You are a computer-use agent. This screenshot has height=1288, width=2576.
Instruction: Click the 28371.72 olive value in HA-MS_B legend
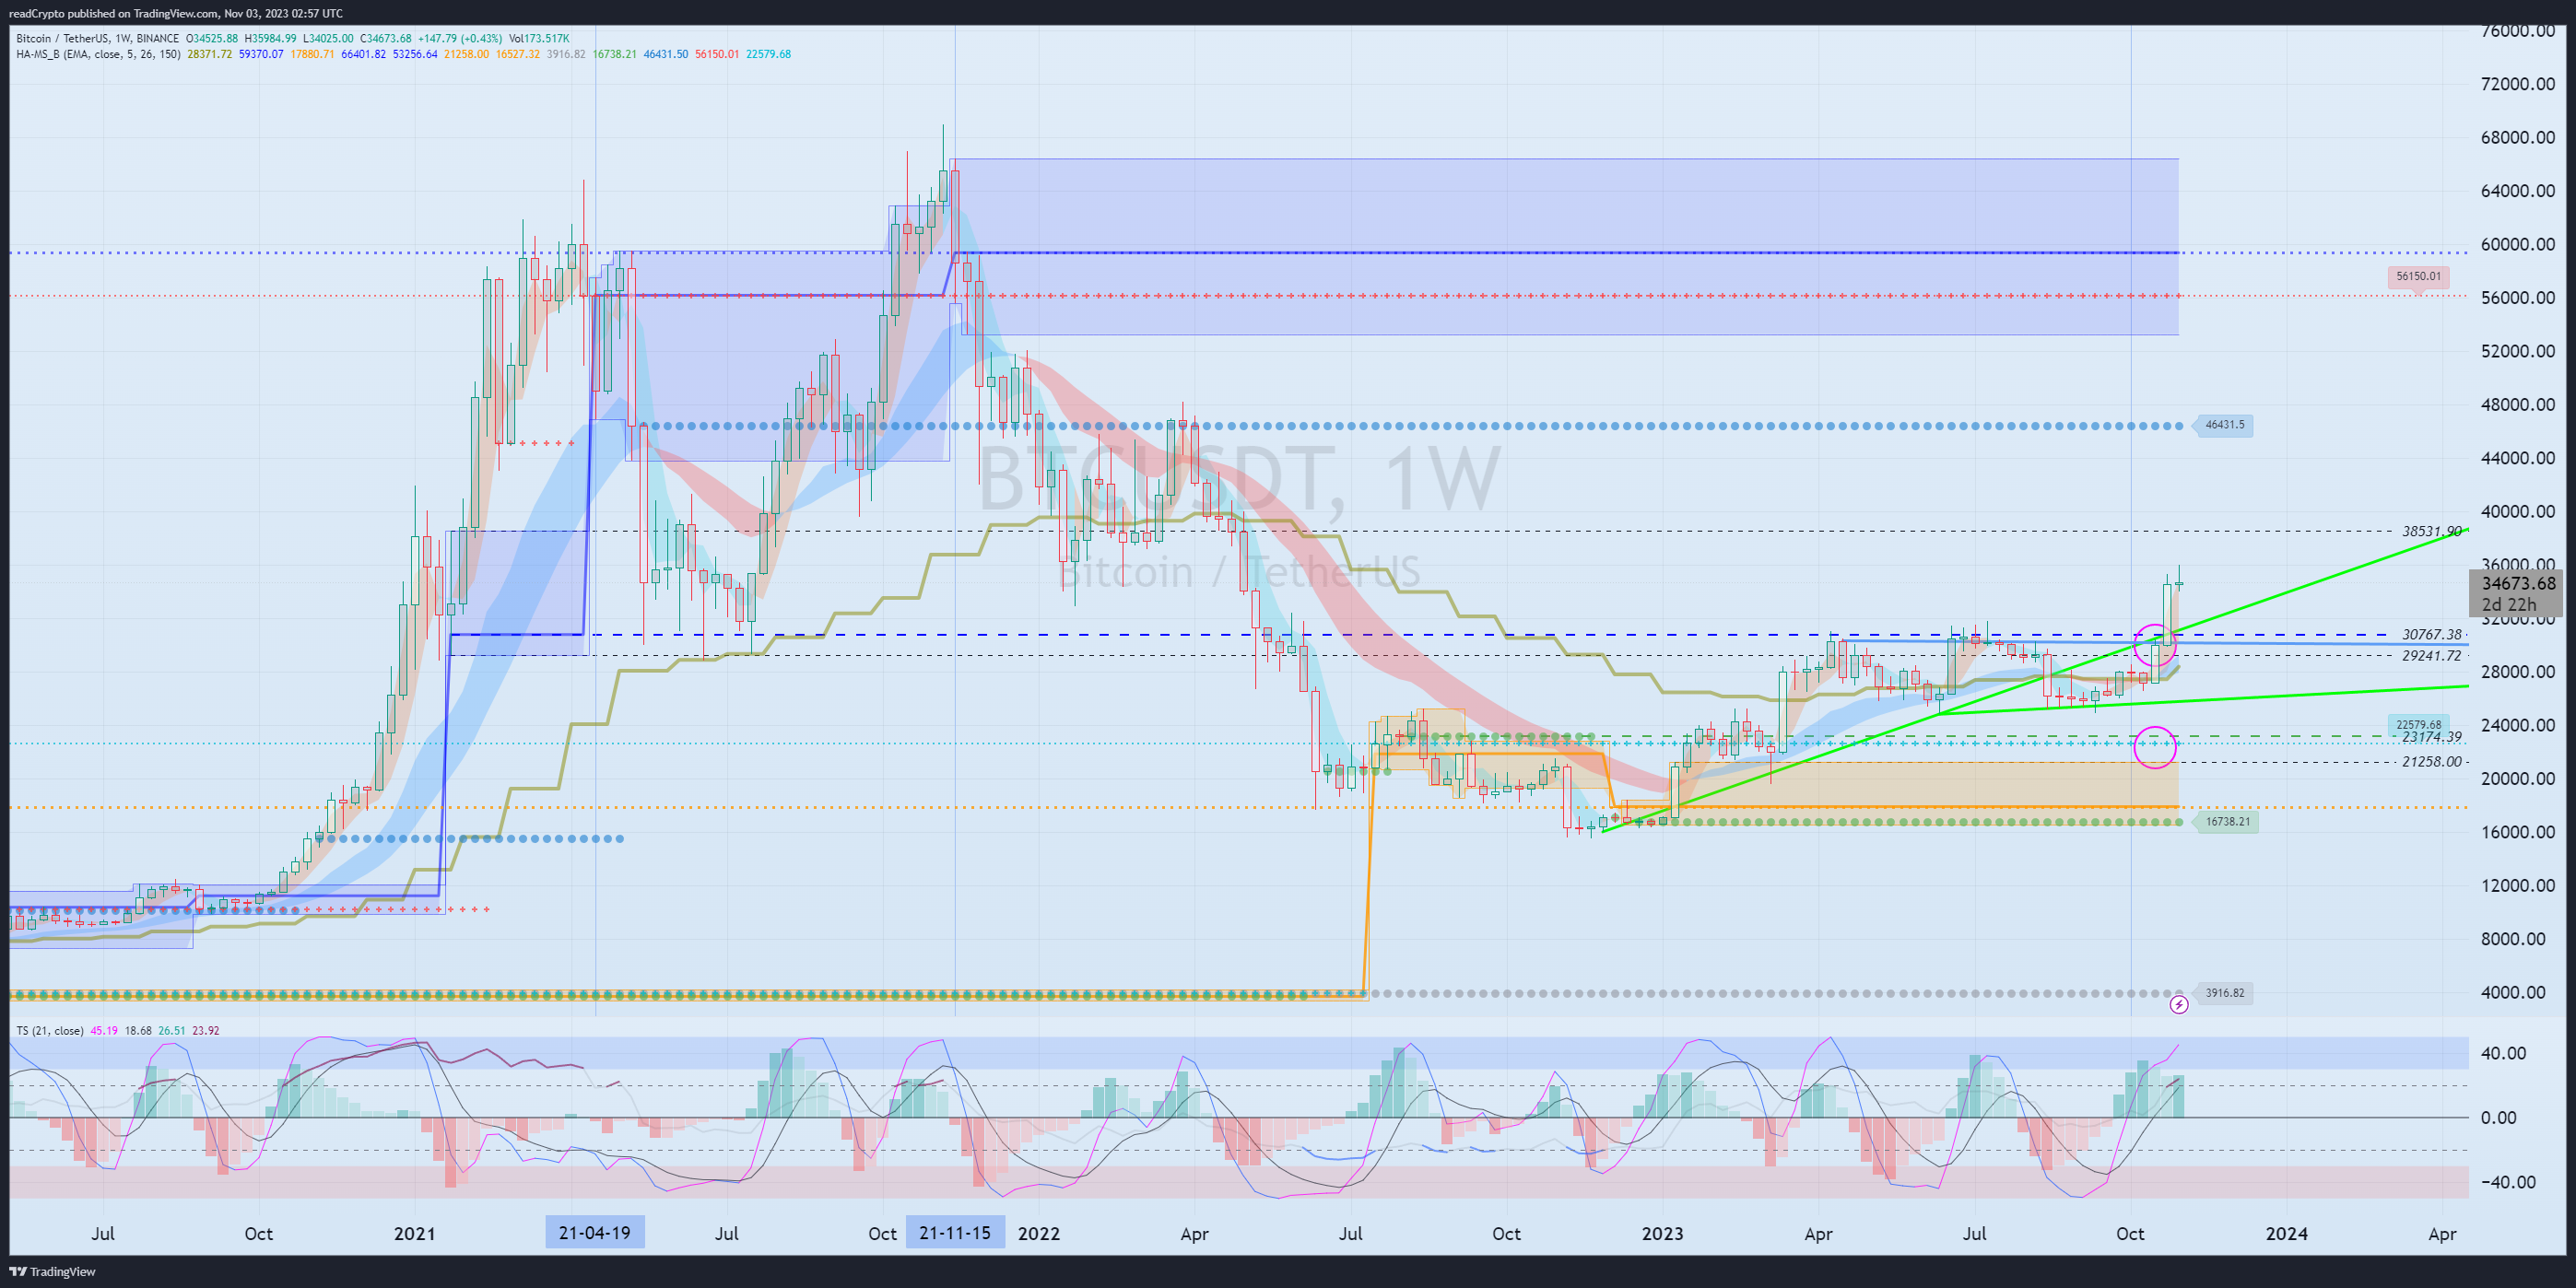[x=210, y=54]
